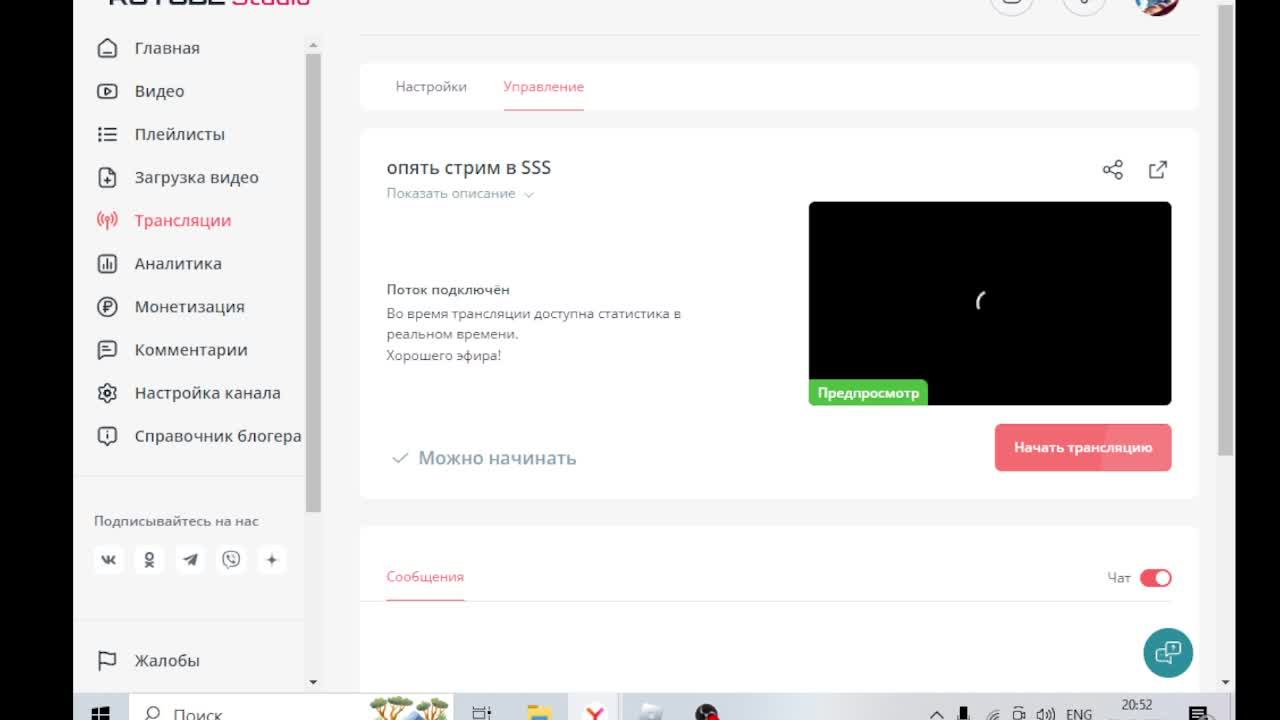Click the sidebar scrollbar down arrow
The image size is (1280, 720).
pos(313,682)
